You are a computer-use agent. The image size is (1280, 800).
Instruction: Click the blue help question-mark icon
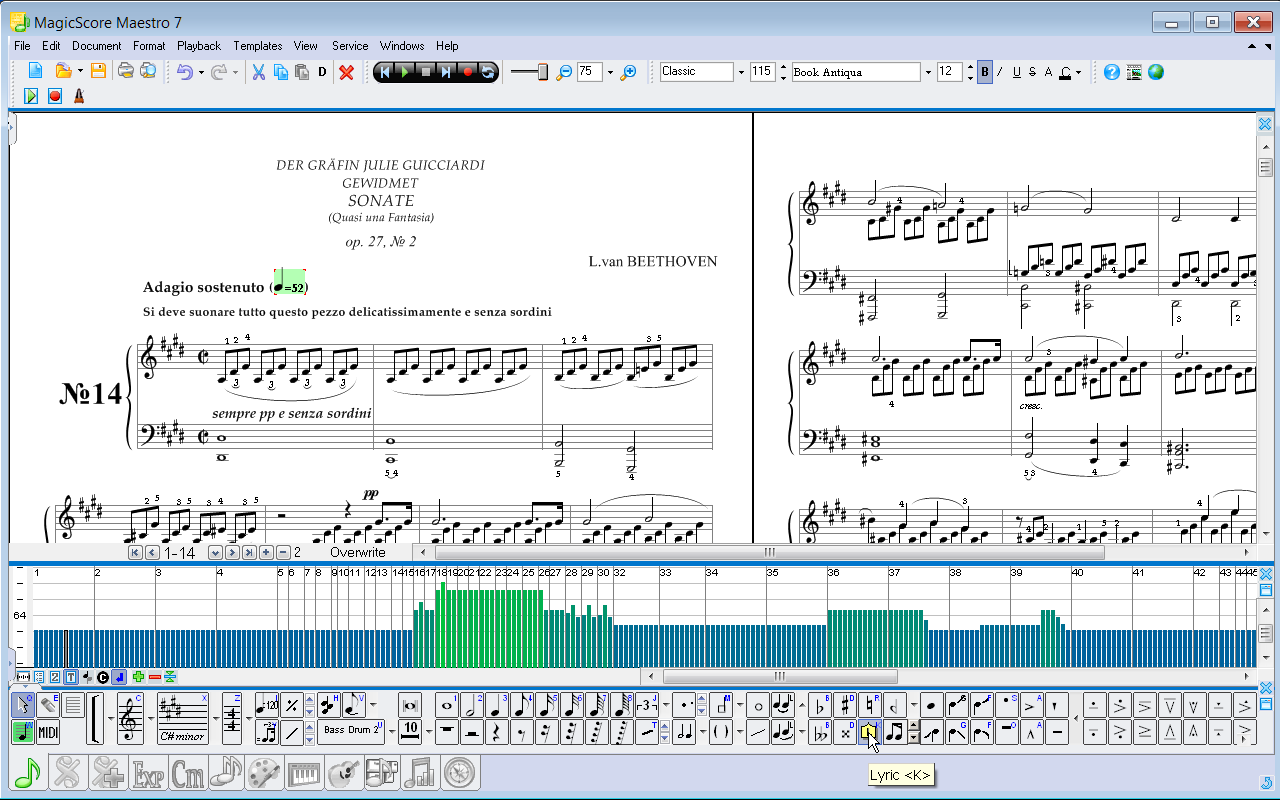[1111, 72]
